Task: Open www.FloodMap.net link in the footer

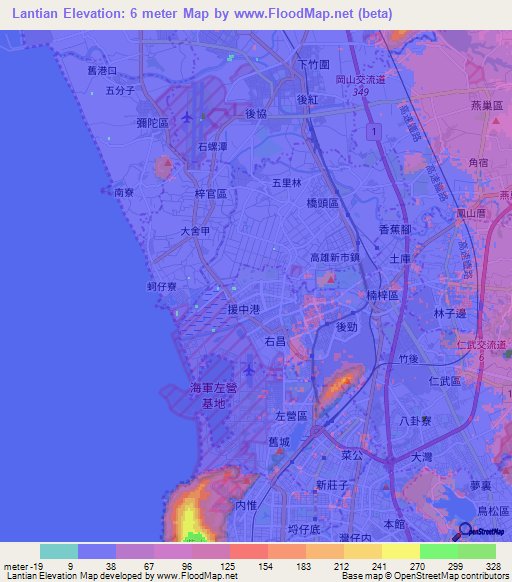Action: click(x=197, y=576)
